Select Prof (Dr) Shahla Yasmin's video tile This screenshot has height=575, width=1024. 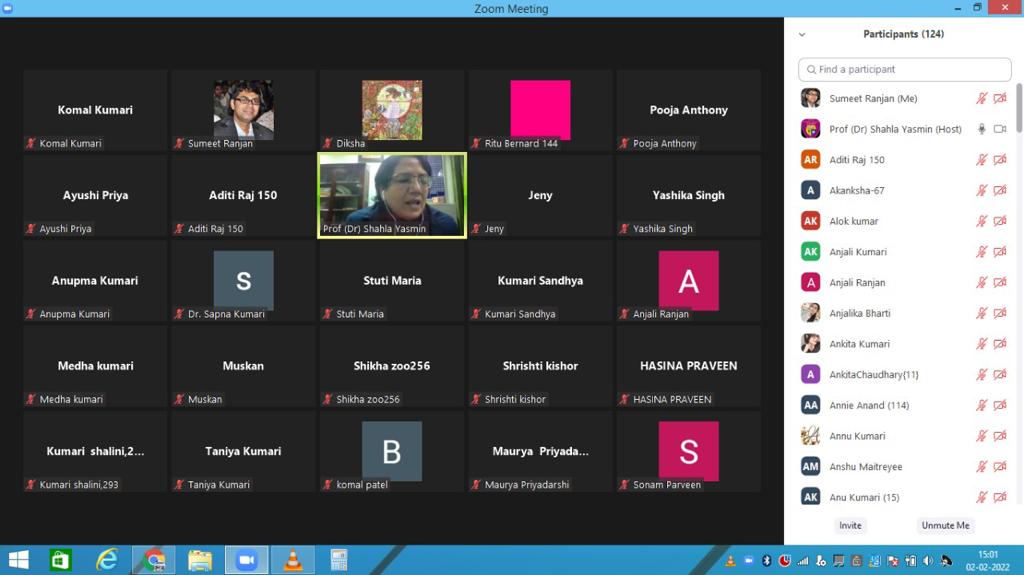tap(392, 195)
